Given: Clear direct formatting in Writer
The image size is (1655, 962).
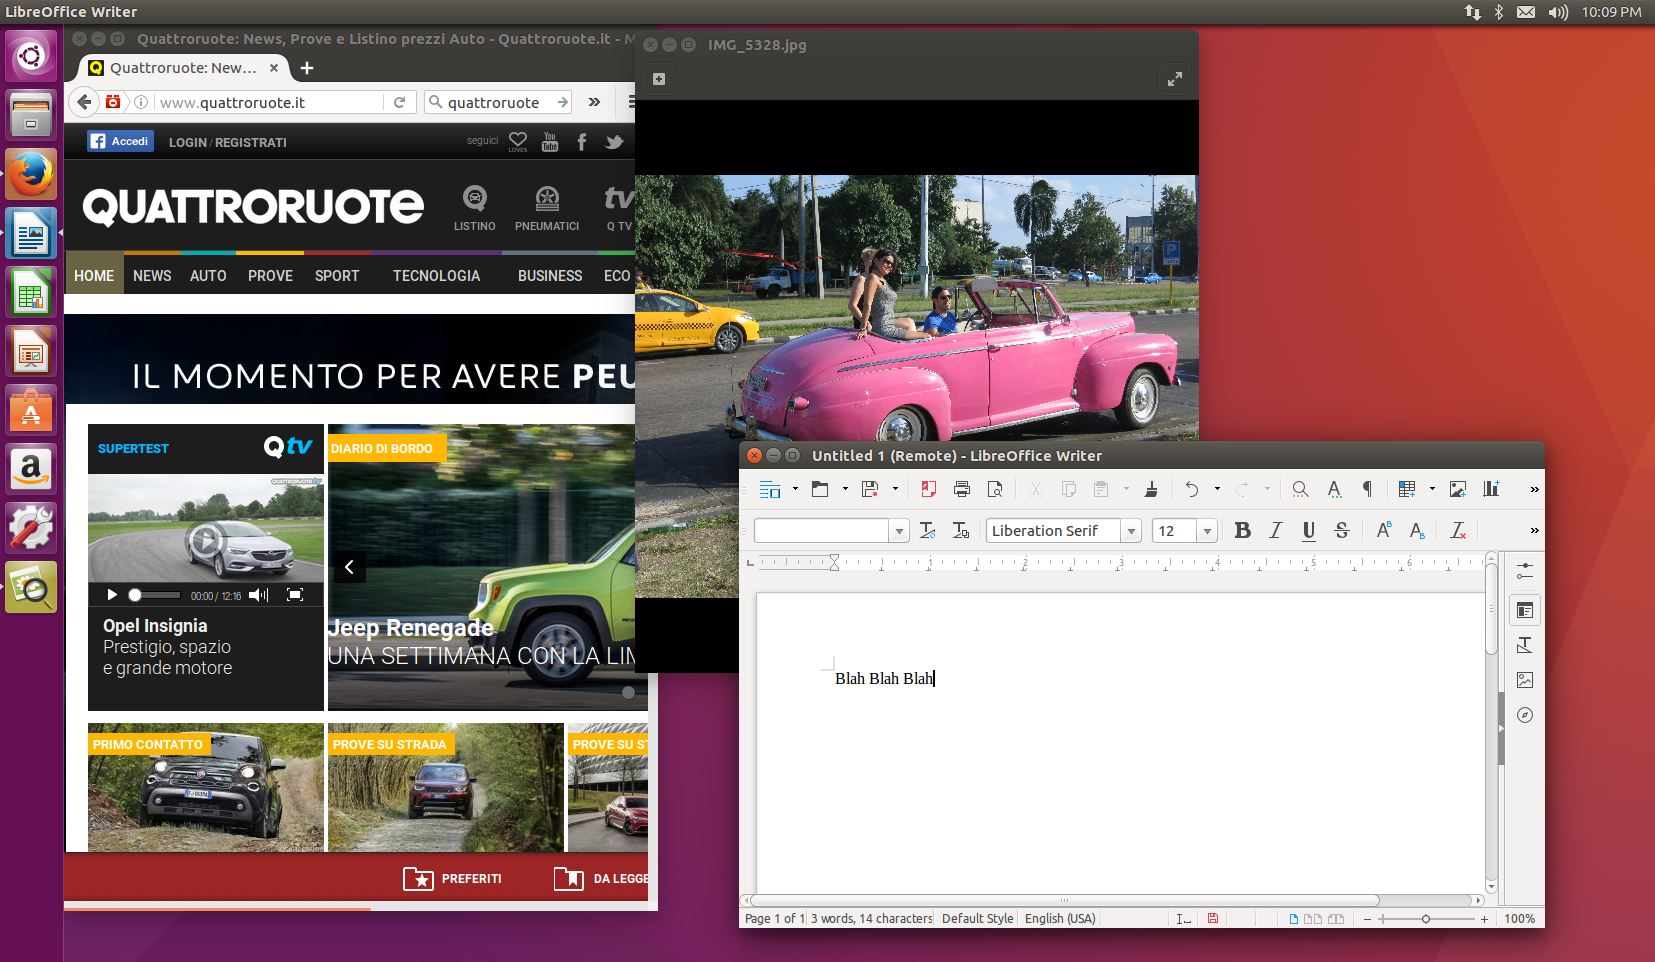Looking at the screenshot, I should [1458, 531].
